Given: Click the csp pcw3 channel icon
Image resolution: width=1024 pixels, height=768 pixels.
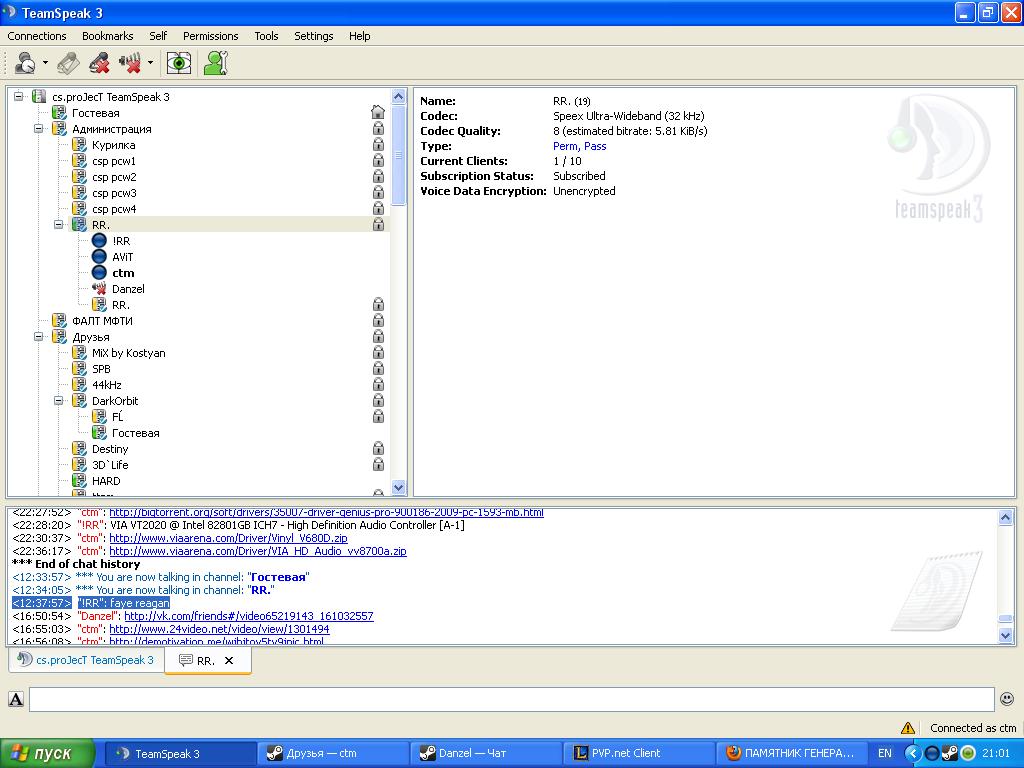Looking at the screenshot, I should tap(79, 193).
